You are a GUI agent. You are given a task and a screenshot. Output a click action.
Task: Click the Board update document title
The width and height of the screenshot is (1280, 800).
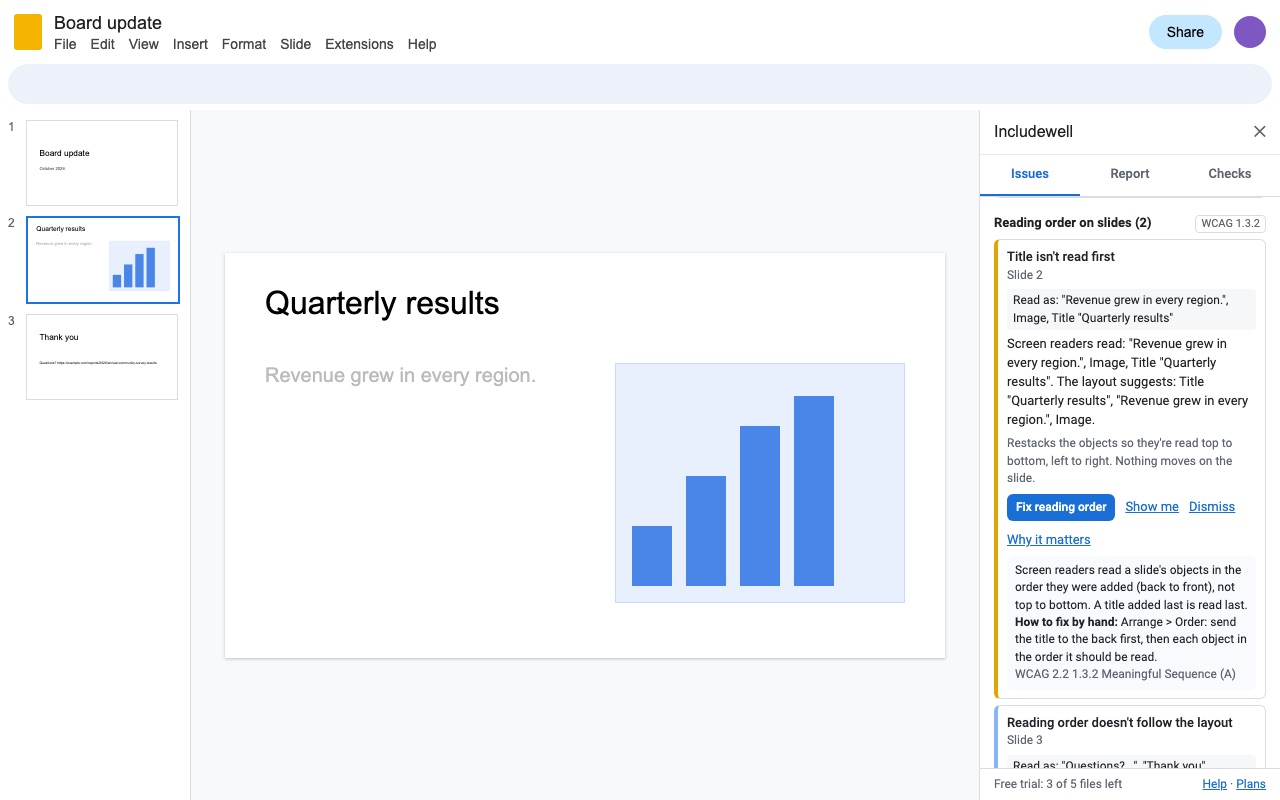(108, 22)
